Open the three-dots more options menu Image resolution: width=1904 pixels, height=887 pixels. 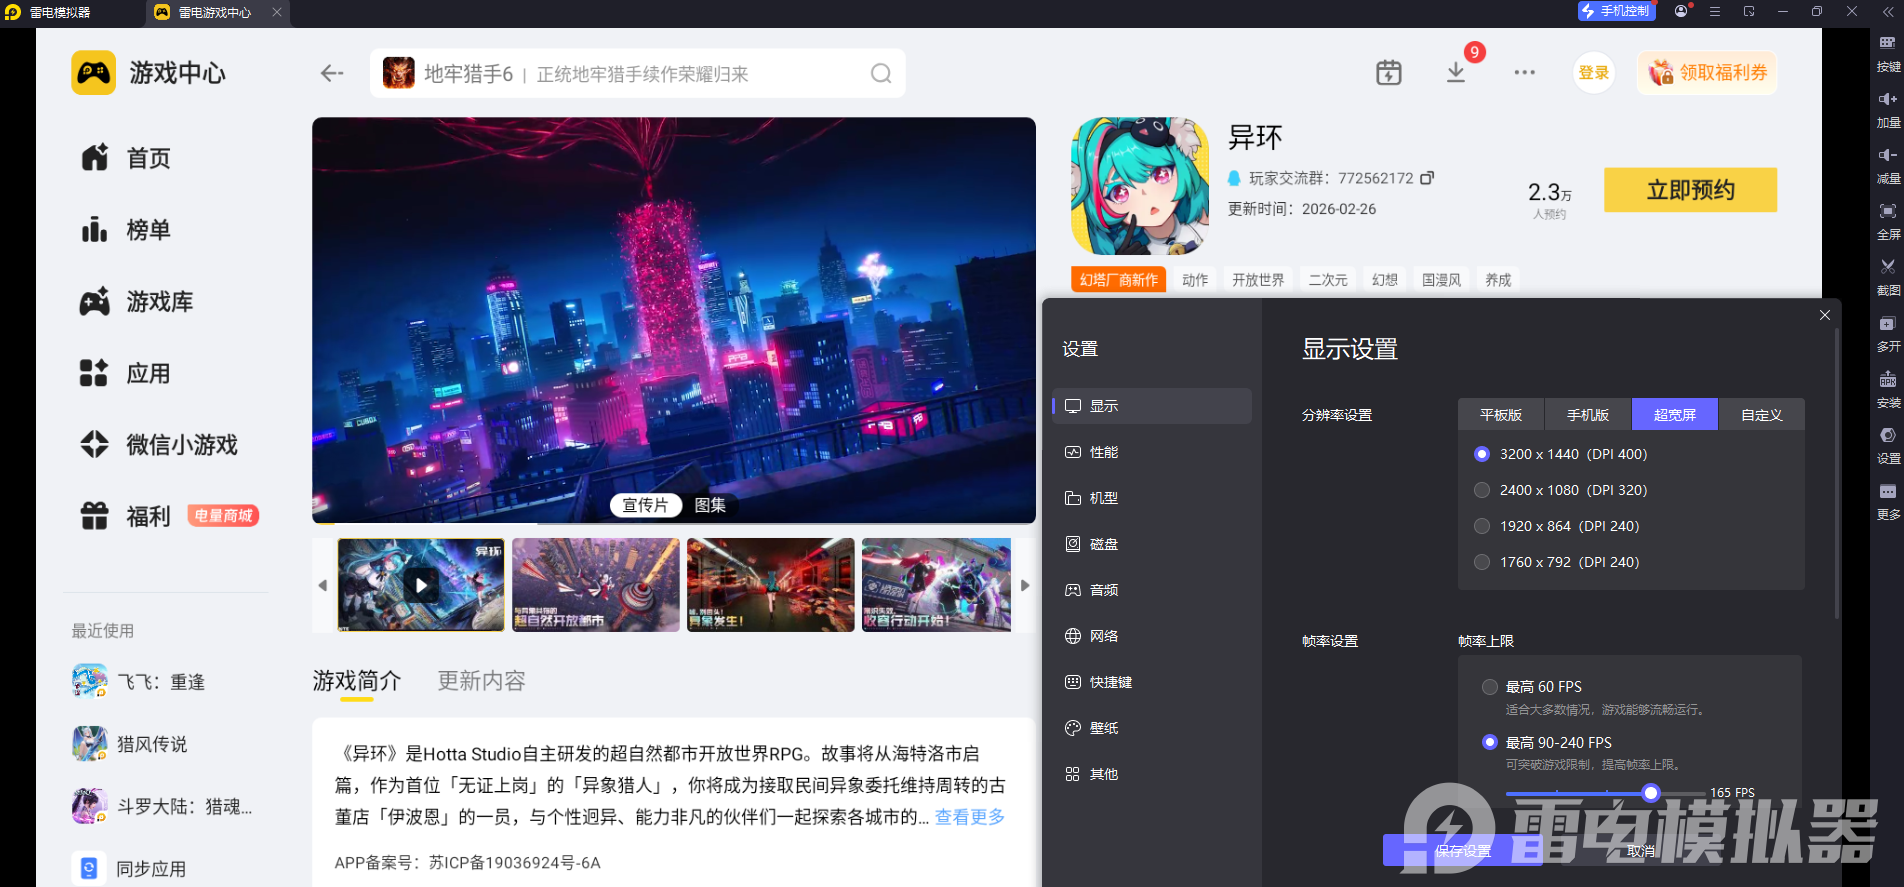coord(1524,73)
